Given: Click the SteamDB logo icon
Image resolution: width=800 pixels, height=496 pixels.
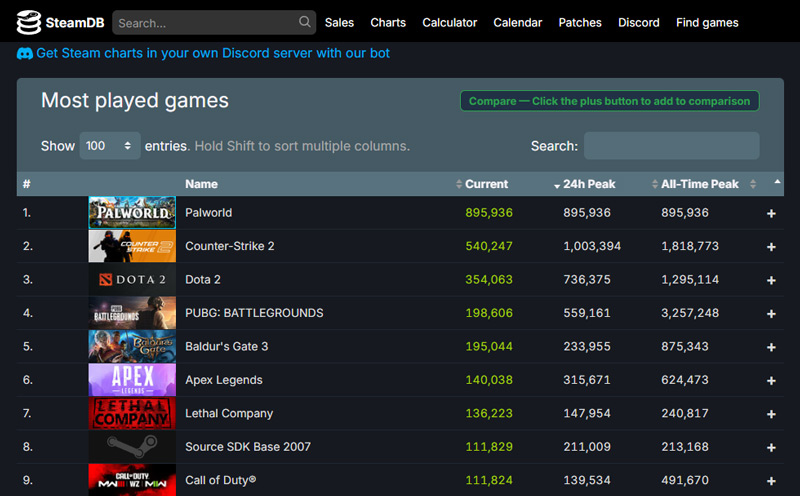Looking at the screenshot, I should point(29,22).
